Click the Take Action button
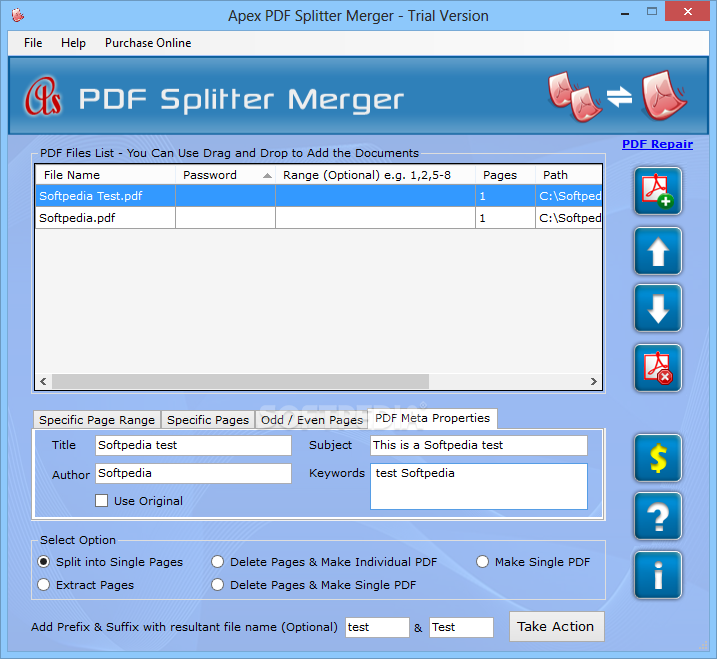The height and width of the screenshot is (659, 717). tap(556, 627)
